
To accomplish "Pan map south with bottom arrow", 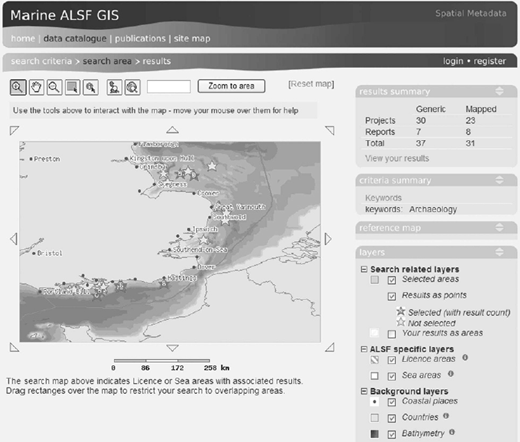I will click(172, 348).
